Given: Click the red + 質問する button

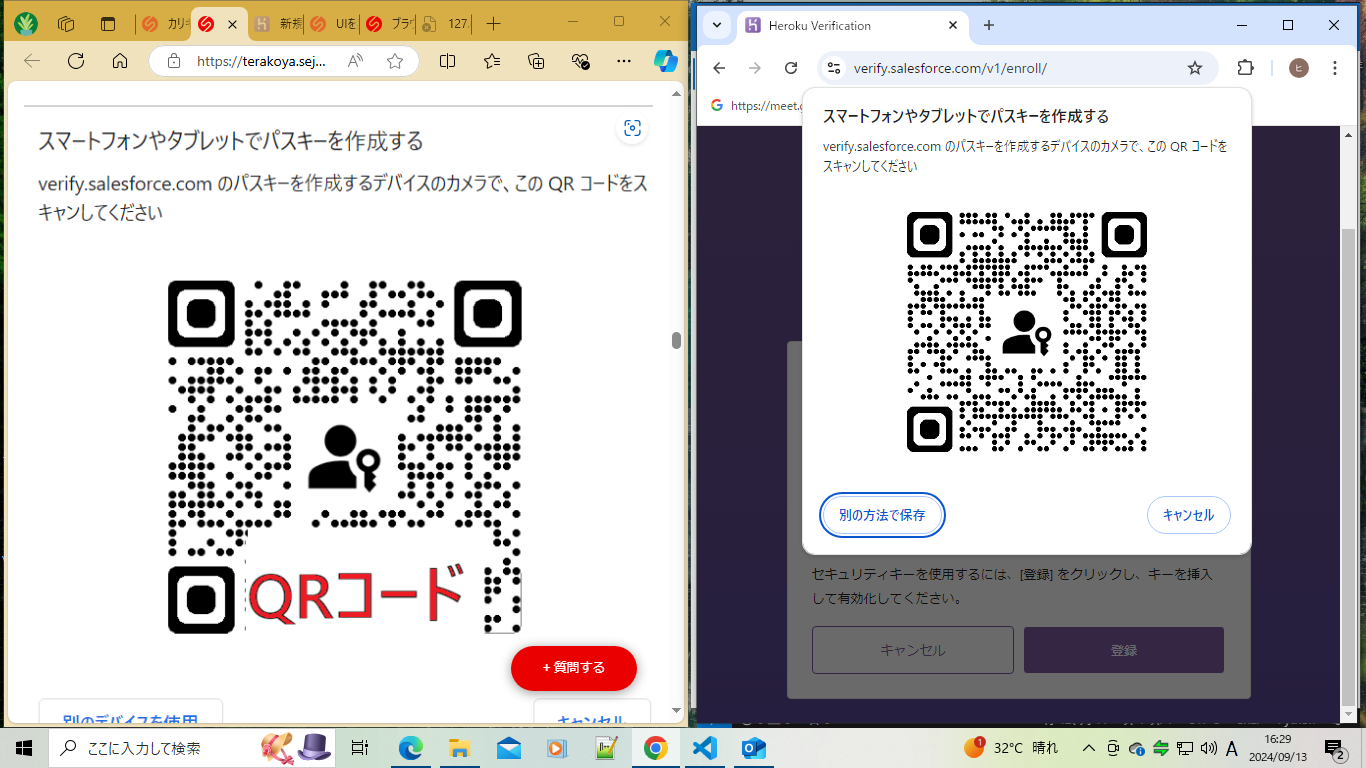Looking at the screenshot, I should [573, 668].
